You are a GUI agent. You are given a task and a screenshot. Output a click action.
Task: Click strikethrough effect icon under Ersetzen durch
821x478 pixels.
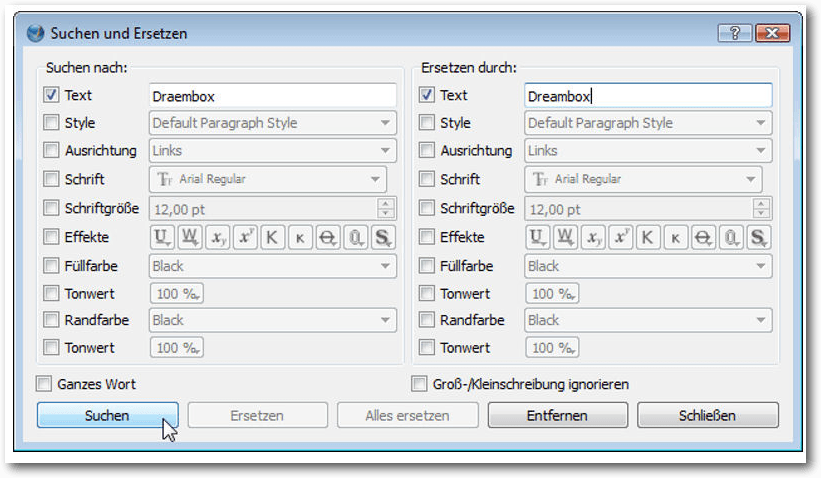pyautogui.click(x=703, y=238)
